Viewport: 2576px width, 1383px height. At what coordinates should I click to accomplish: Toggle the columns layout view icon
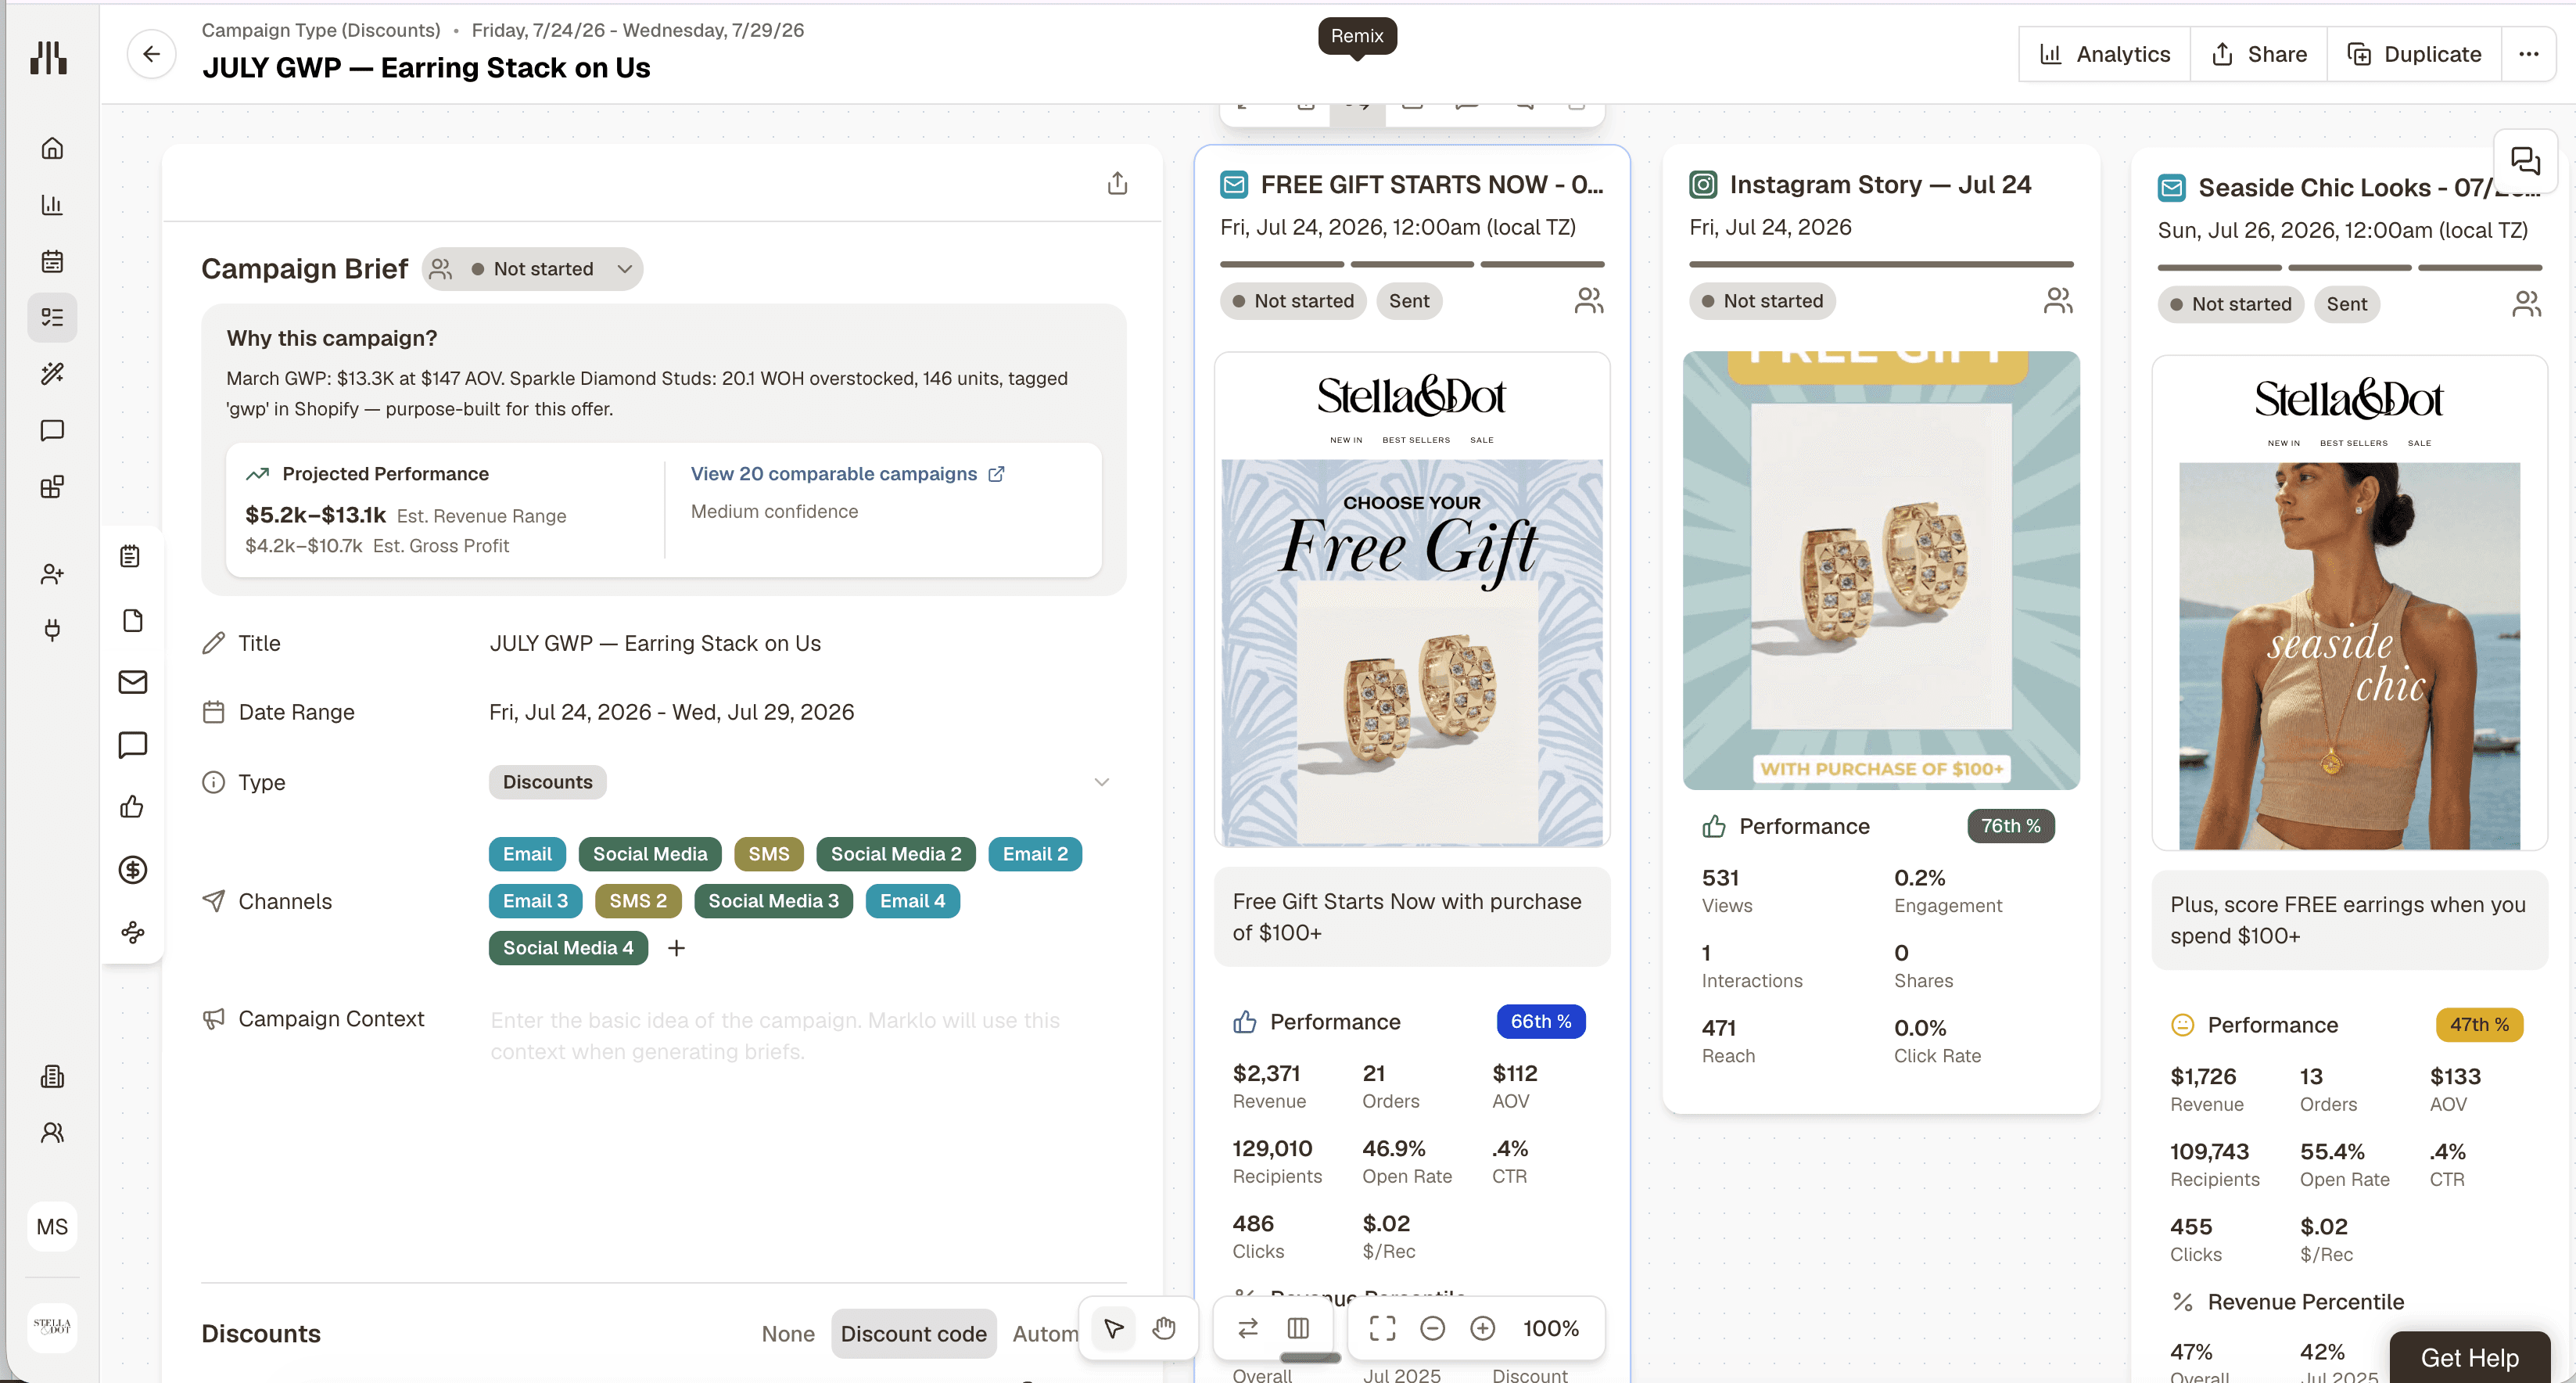pos(1298,1328)
